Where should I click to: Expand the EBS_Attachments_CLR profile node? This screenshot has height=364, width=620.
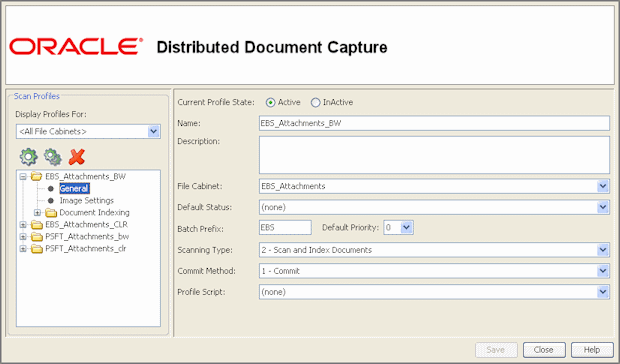23,225
